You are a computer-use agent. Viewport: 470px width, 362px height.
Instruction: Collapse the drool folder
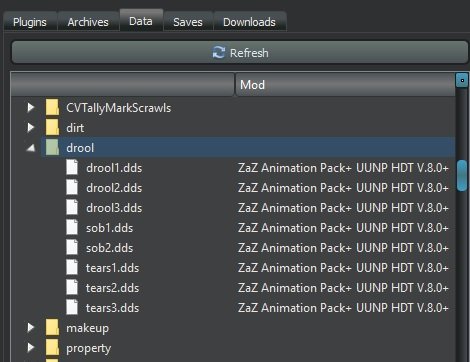[x=31, y=147]
